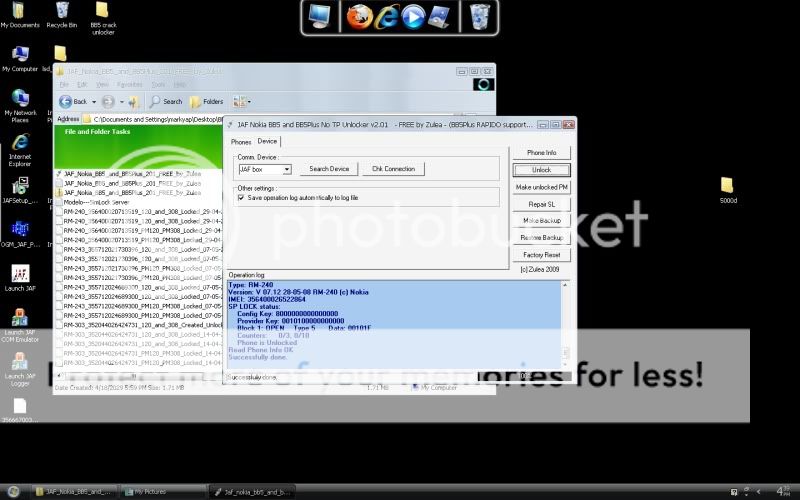Viewport: 800px width, 500px height.
Task: Open the Recycle Bin dock icon
Action: (481, 16)
